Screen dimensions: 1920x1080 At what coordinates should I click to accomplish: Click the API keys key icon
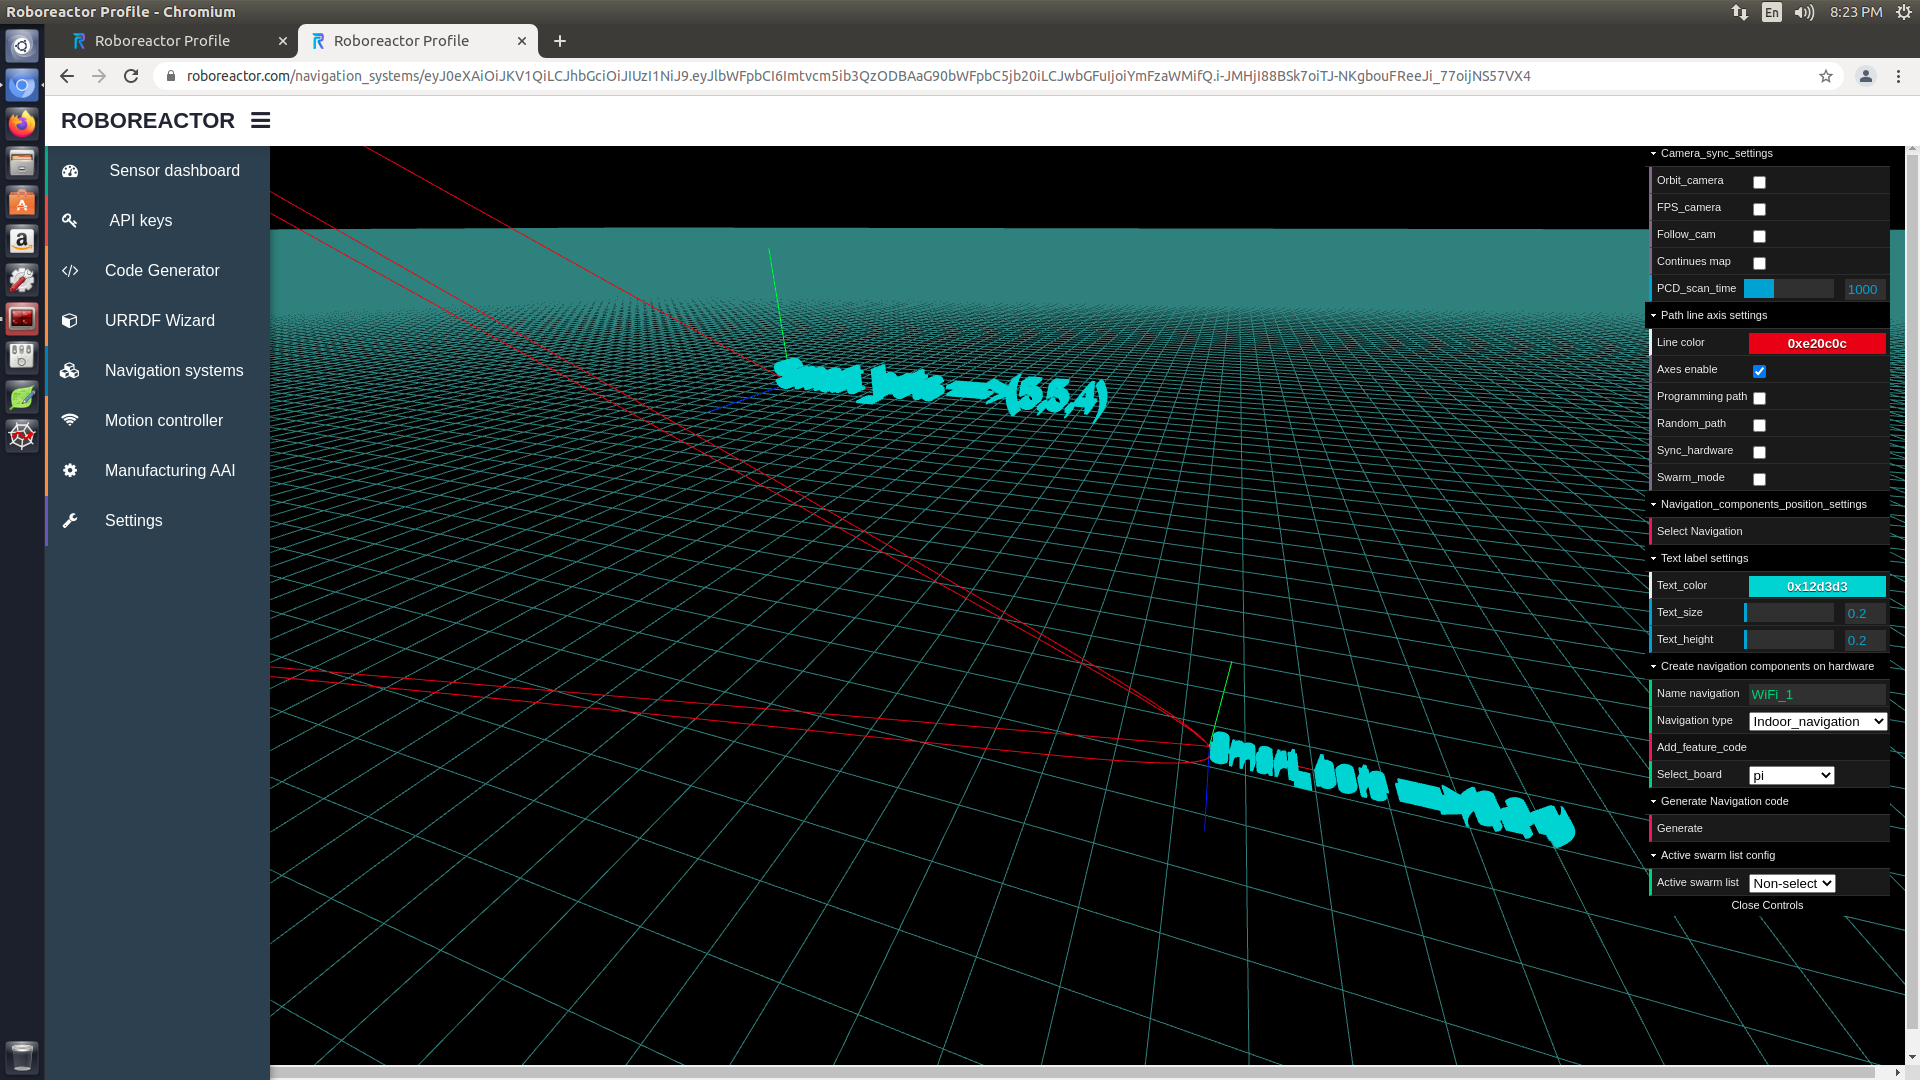pos(70,221)
